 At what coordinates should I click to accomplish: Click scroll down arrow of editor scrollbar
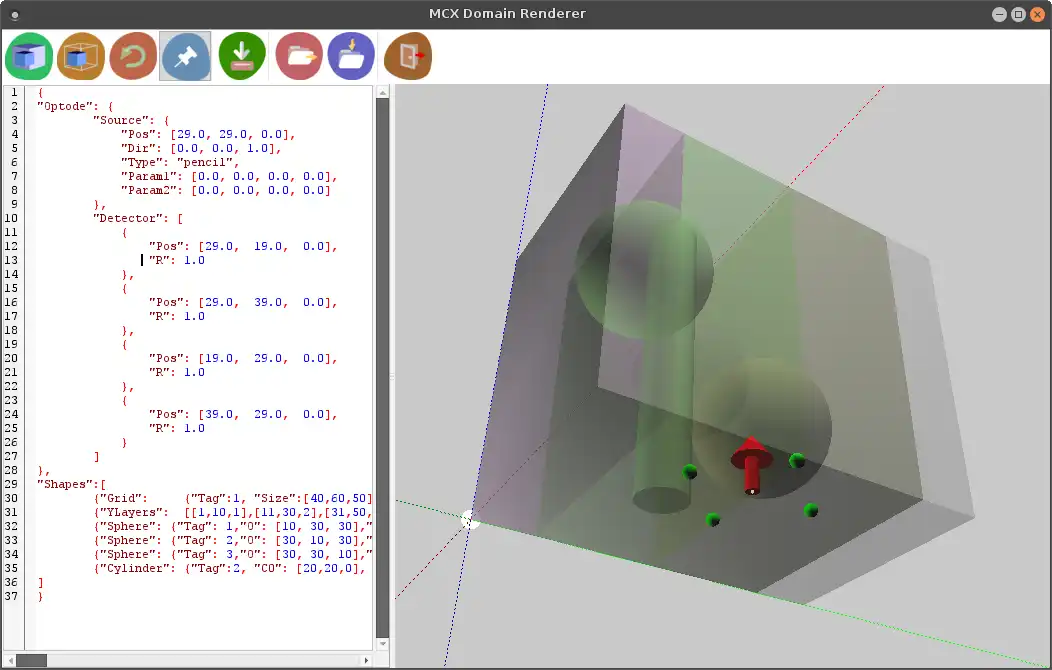[x=382, y=644]
